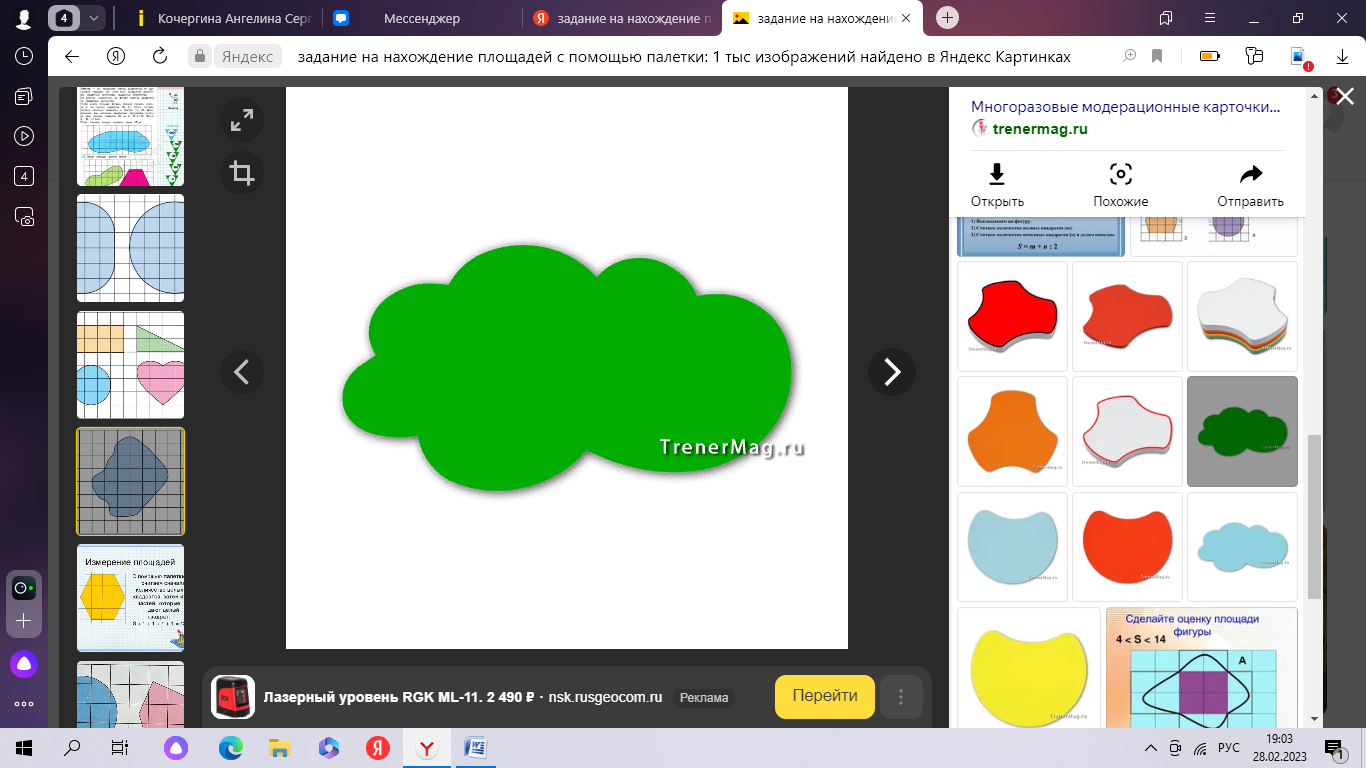This screenshot has height=768, width=1366.
Task: Open the browser extensions icon
Action: pyautogui.click(x=1254, y=56)
